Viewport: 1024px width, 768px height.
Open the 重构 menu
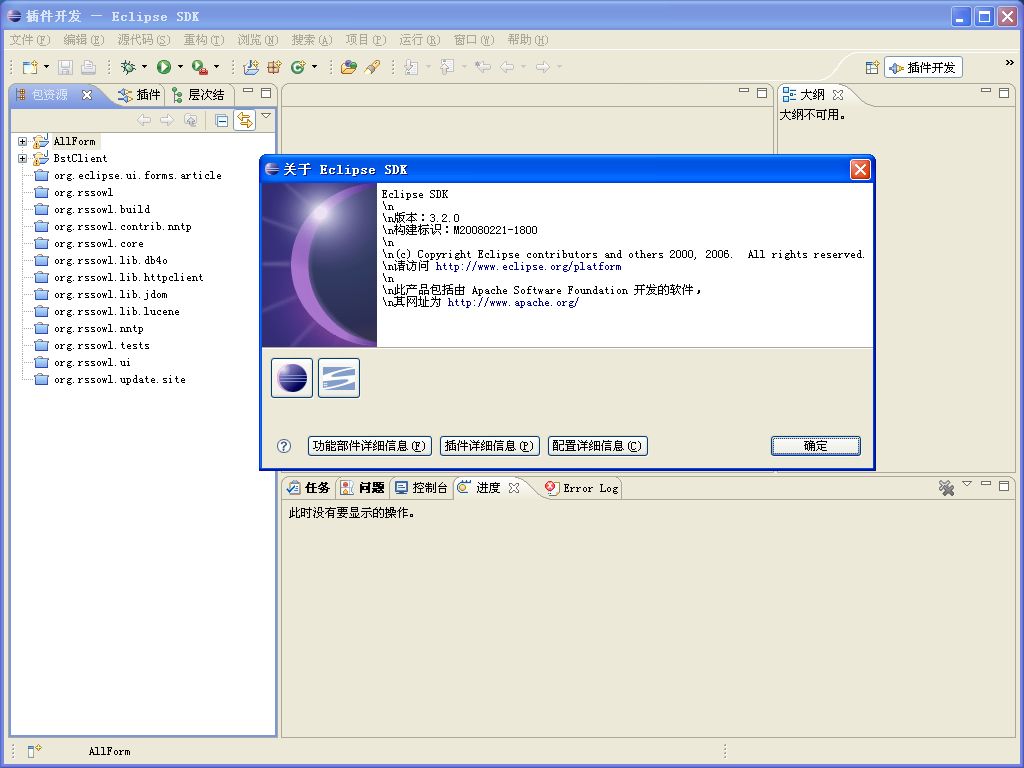[204, 40]
